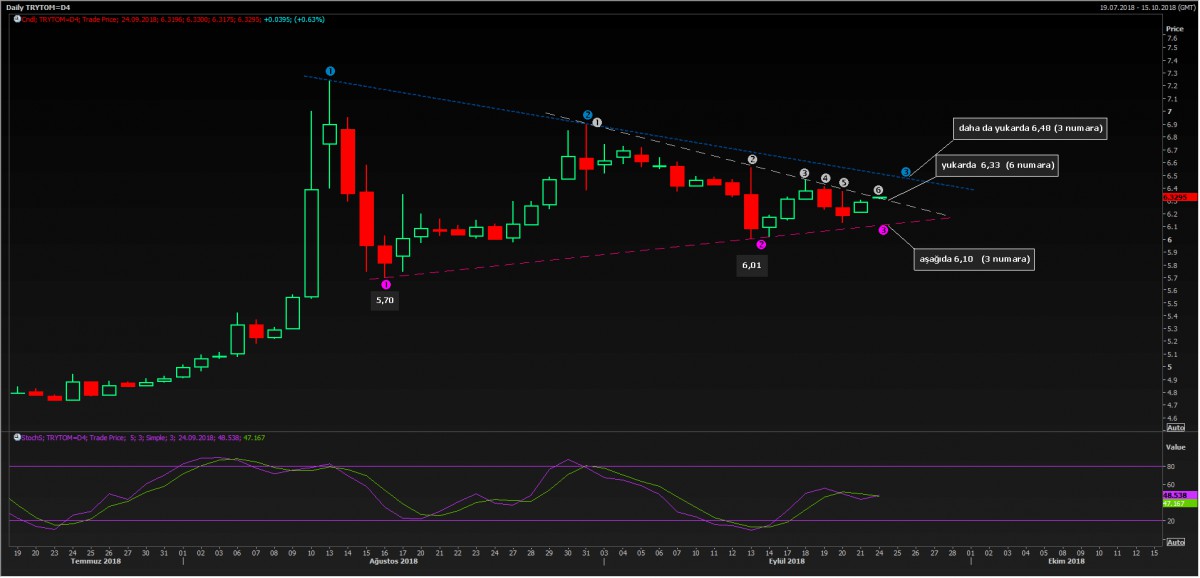Screen dimensions: 1200x578
Task: Select blue marker 1 at the chart peak
Action: [330, 72]
